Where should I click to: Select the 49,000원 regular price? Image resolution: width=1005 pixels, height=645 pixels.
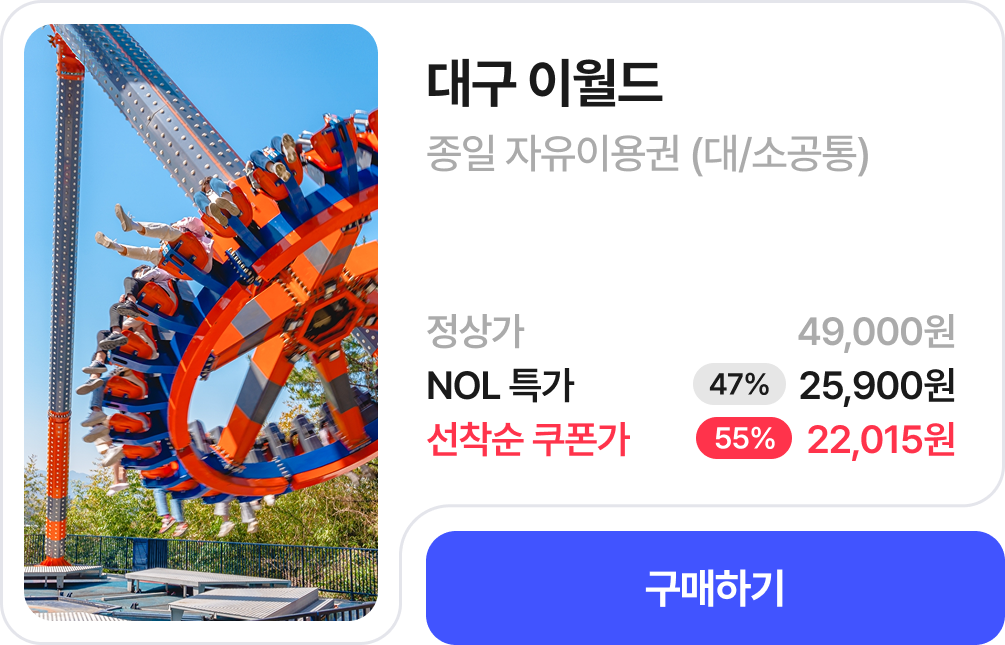[876, 331]
